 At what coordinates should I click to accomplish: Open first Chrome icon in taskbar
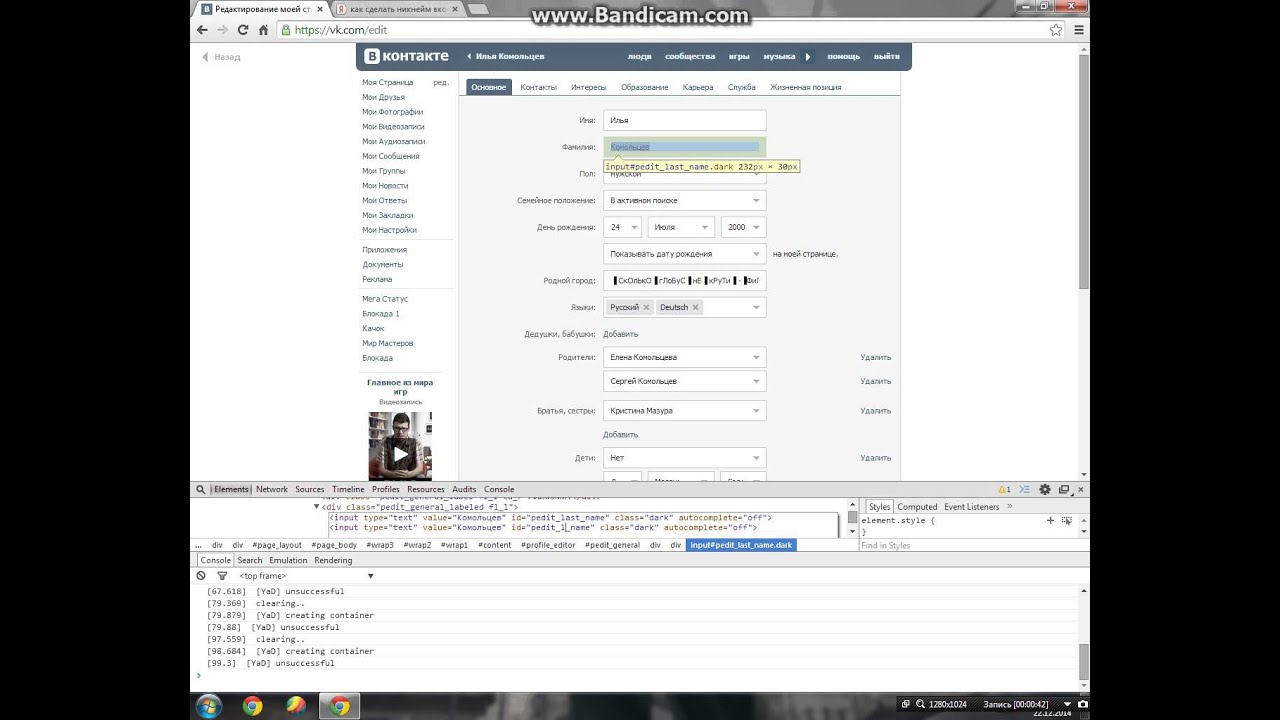pyautogui.click(x=252, y=706)
